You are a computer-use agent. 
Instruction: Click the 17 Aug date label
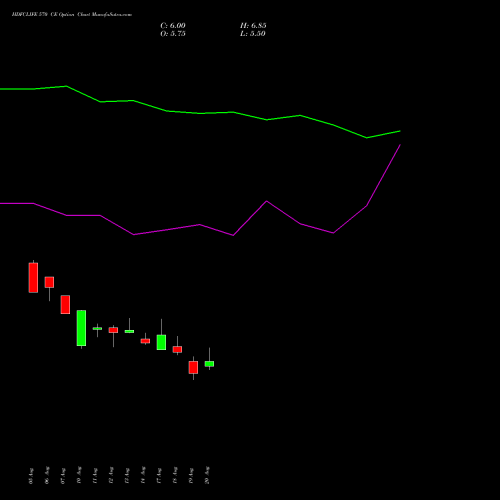coord(159,476)
